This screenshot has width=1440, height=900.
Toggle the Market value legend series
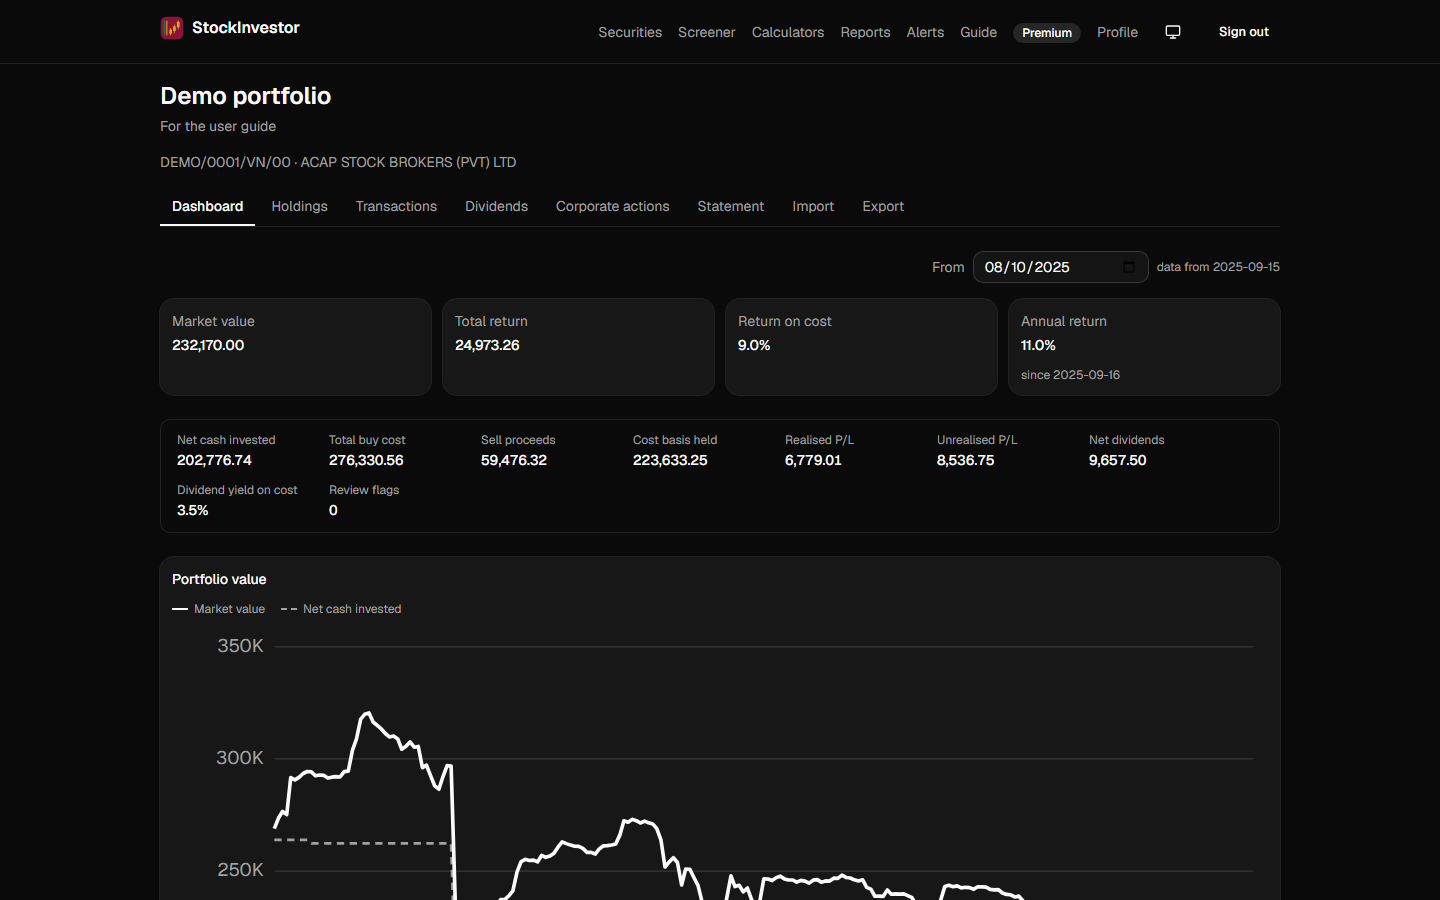point(219,609)
